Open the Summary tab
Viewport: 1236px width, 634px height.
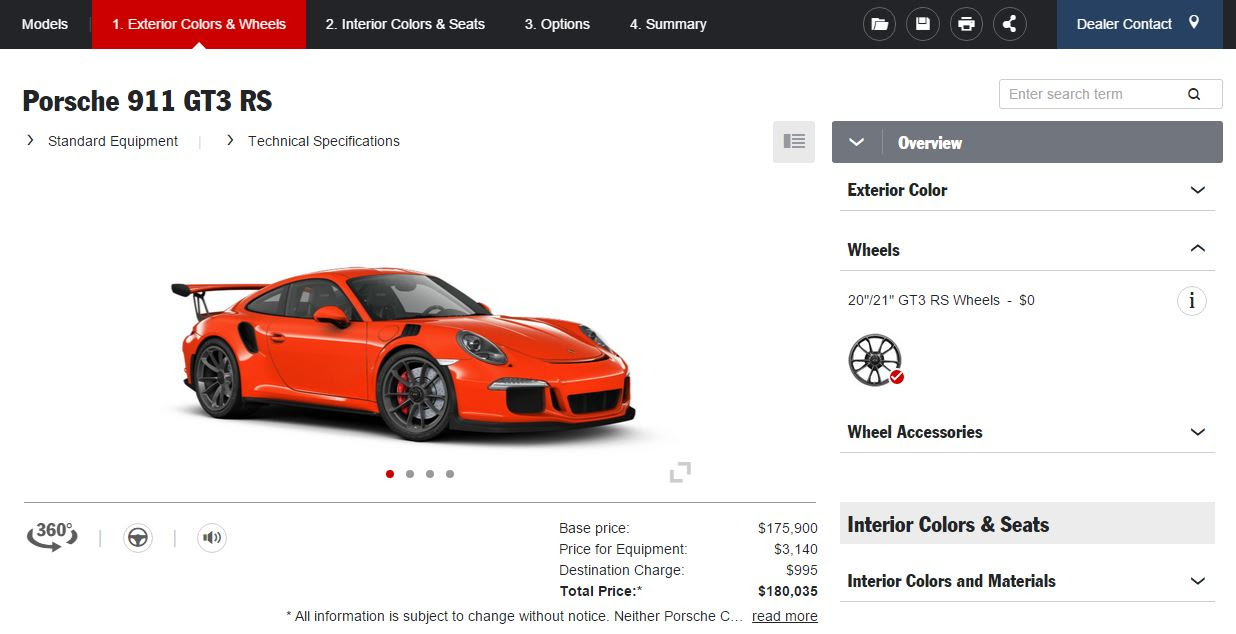tap(668, 24)
